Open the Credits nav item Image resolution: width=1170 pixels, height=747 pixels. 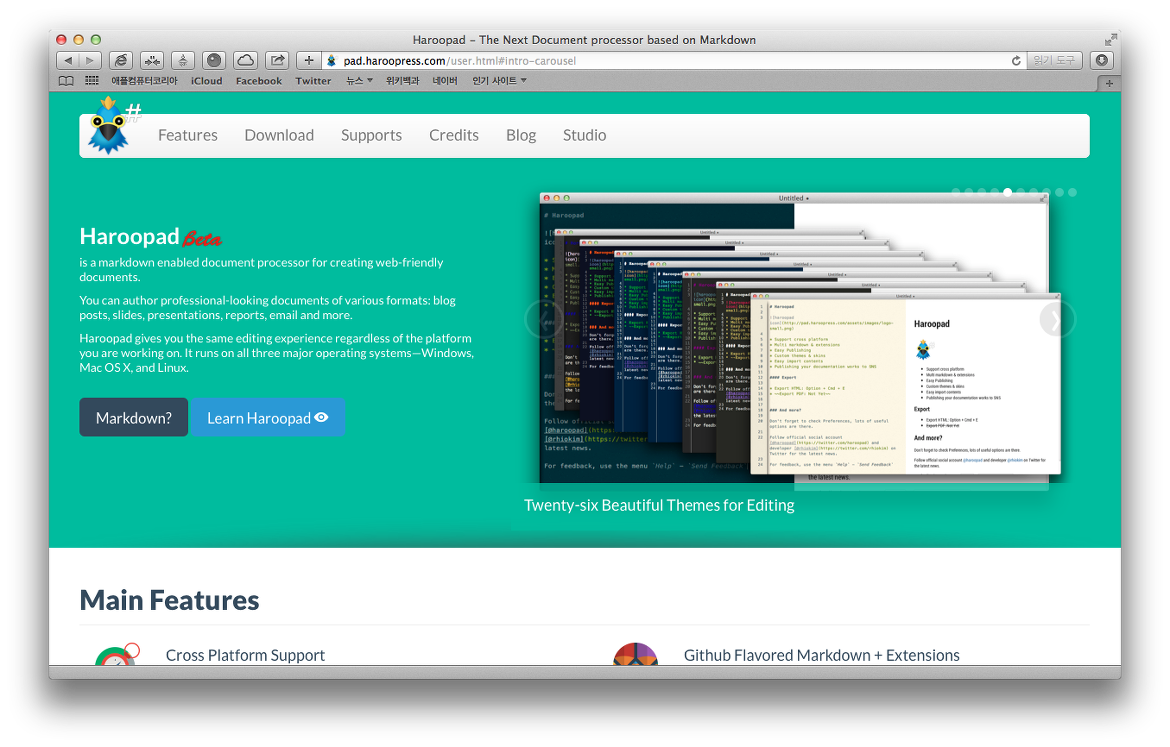[454, 135]
